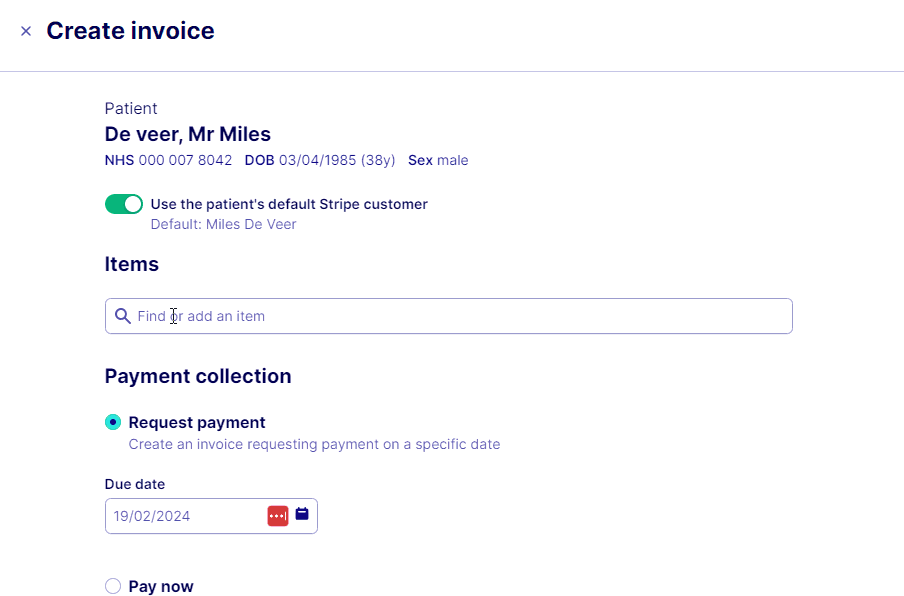Click the NHS number 000 007 8042
This screenshot has height=596, width=904.
tap(192, 160)
